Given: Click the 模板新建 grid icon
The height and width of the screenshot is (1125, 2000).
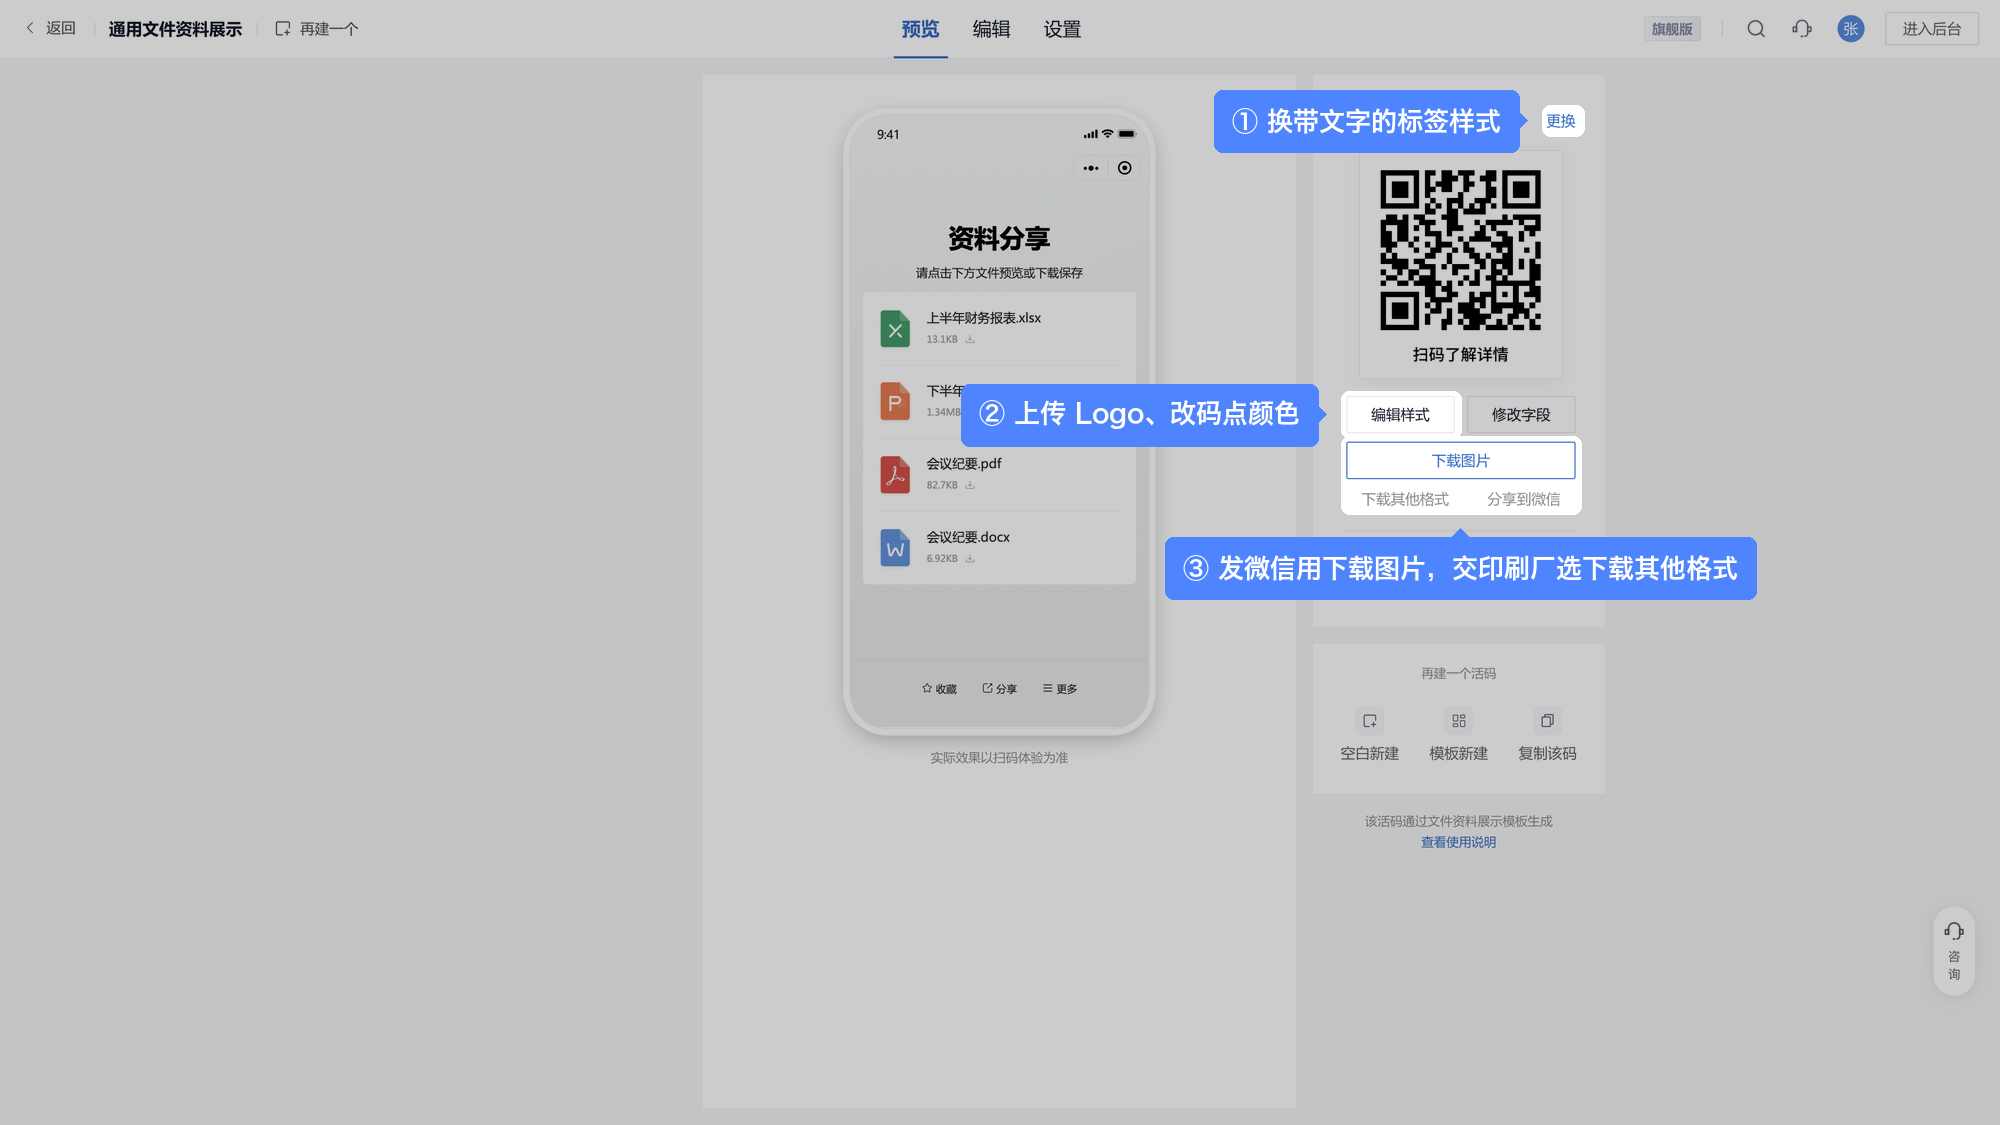Looking at the screenshot, I should tap(1459, 721).
